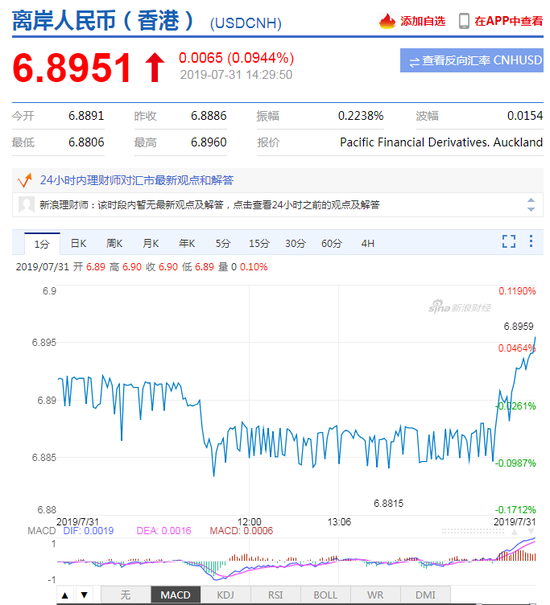Click the DEA: 0.0016 value

[x=164, y=531]
